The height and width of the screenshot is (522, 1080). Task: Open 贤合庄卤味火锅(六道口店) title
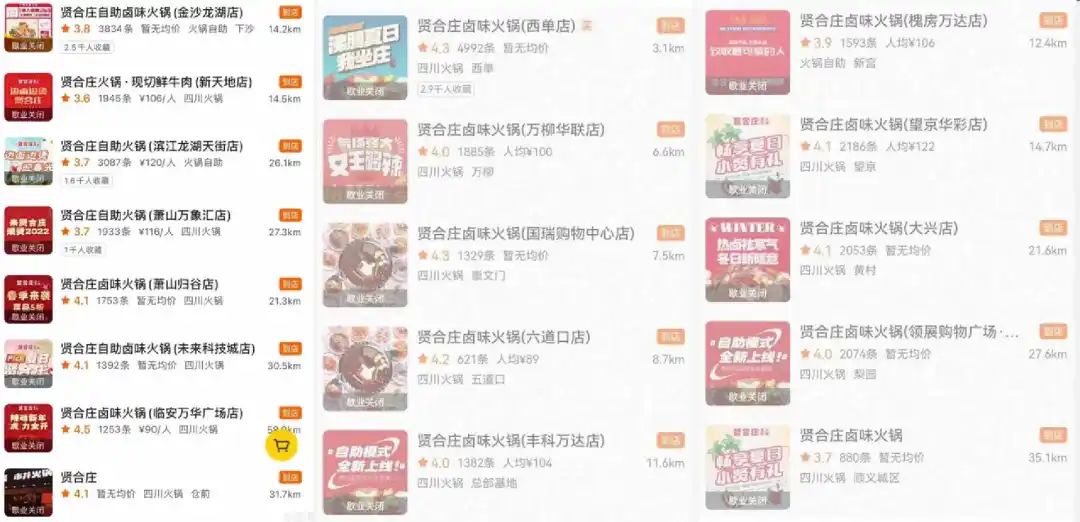(503, 337)
